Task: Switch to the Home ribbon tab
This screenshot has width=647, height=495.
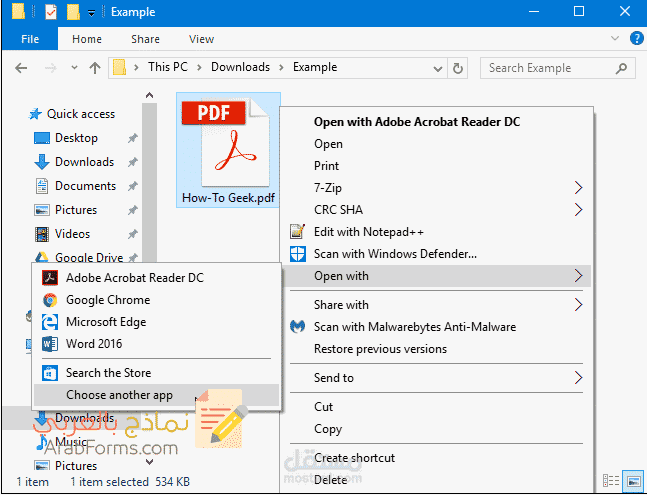Action: click(x=87, y=39)
